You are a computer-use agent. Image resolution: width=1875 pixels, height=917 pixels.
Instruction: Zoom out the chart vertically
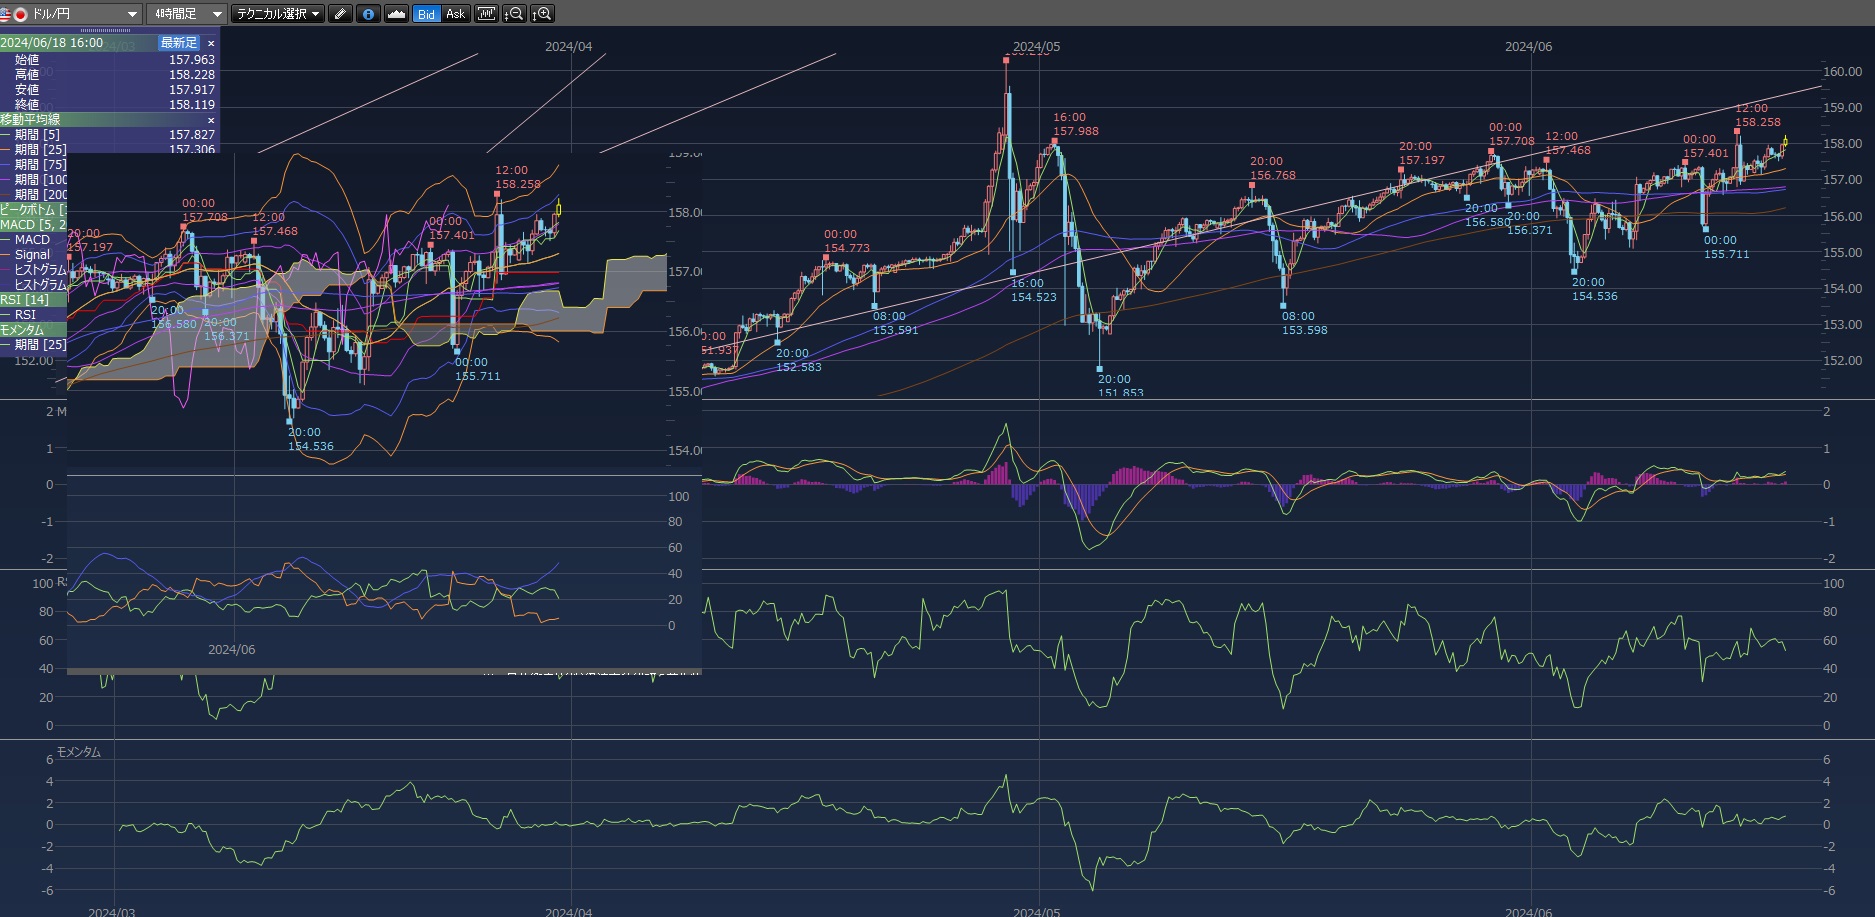click(x=513, y=14)
